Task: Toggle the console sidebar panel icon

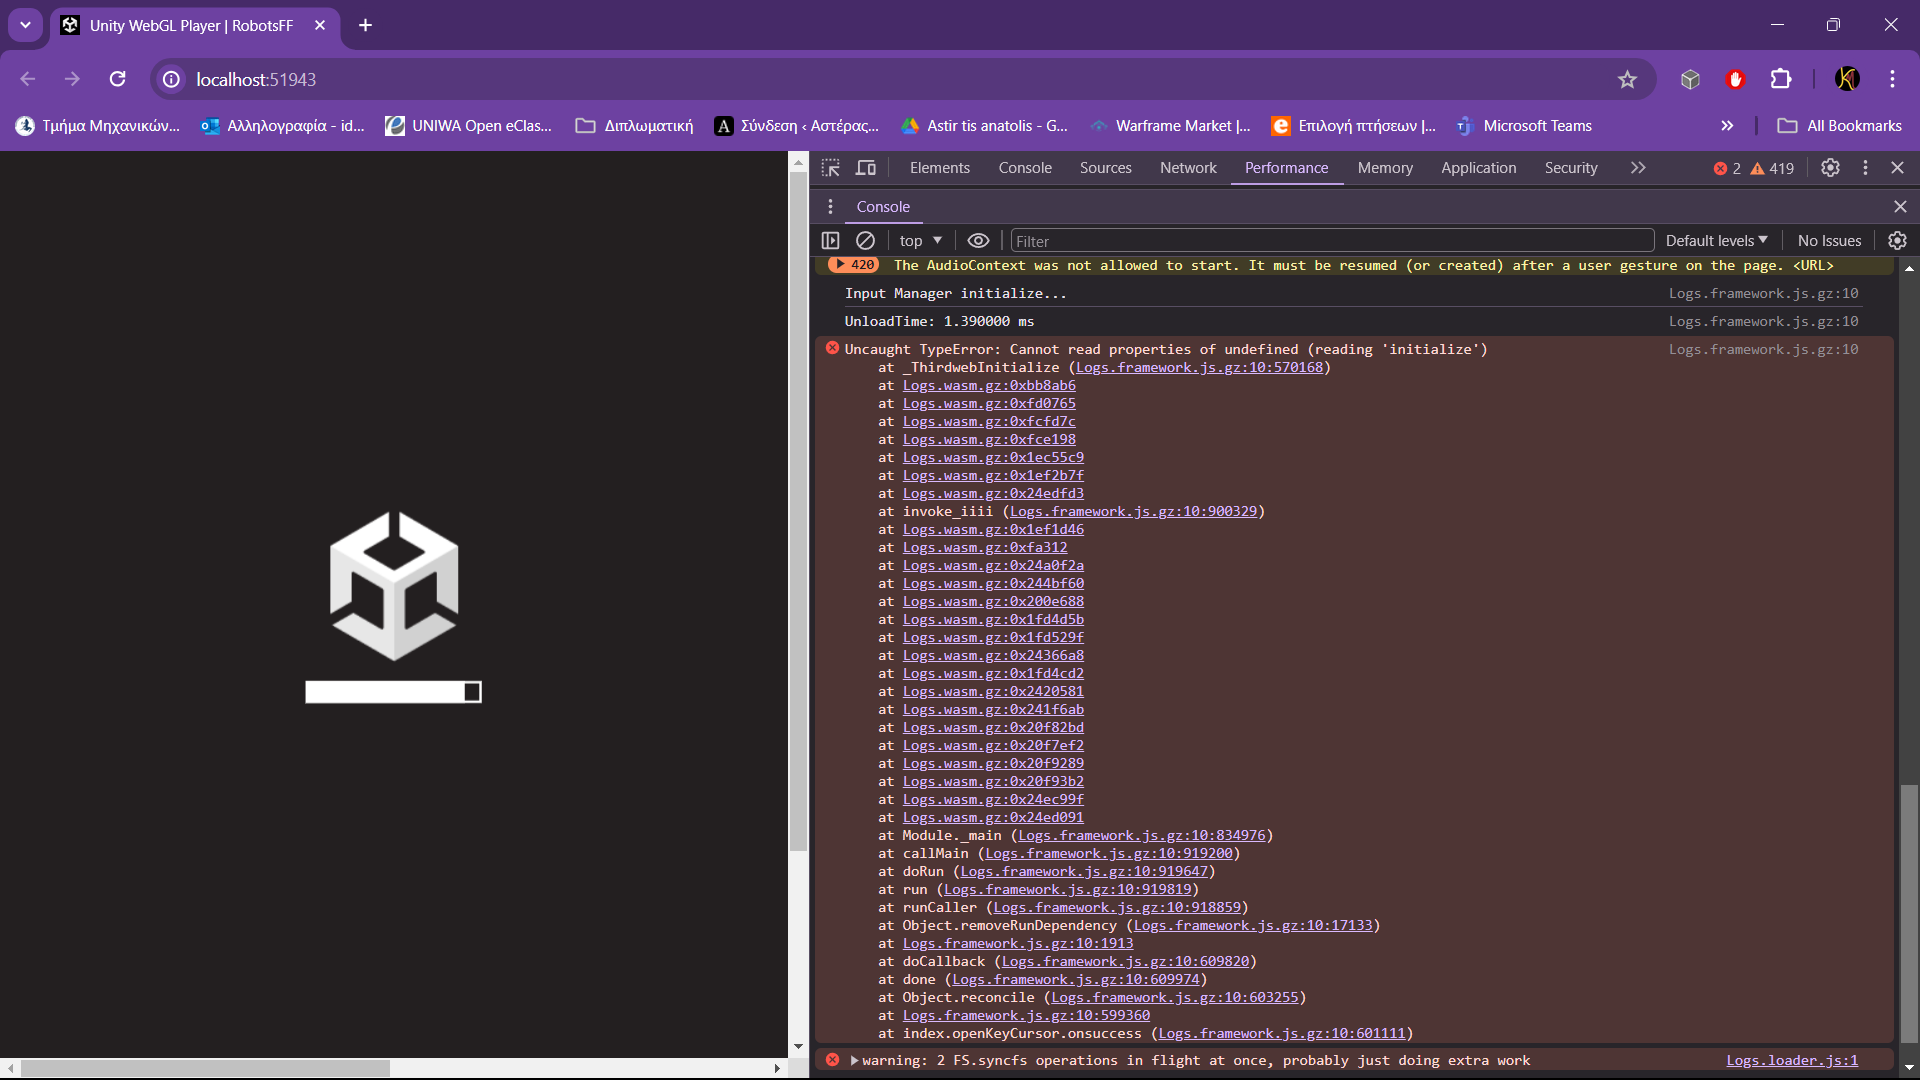Action: (830, 241)
